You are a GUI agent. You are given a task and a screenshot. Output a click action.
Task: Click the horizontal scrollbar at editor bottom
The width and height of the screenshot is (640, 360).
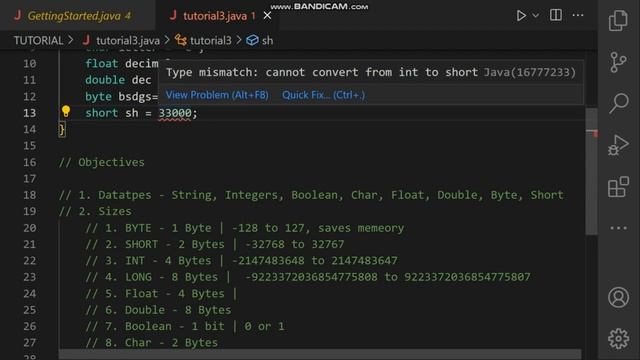pos(320,354)
